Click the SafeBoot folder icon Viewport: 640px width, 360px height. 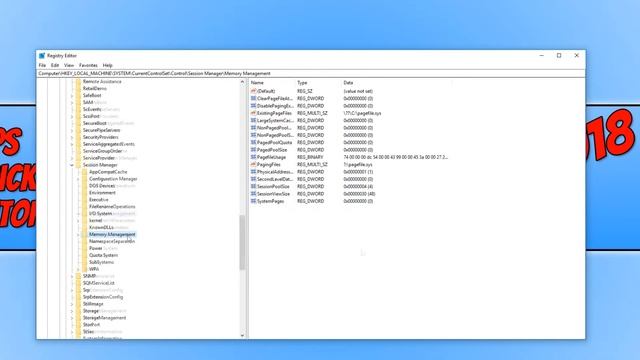click(x=78, y=96)
